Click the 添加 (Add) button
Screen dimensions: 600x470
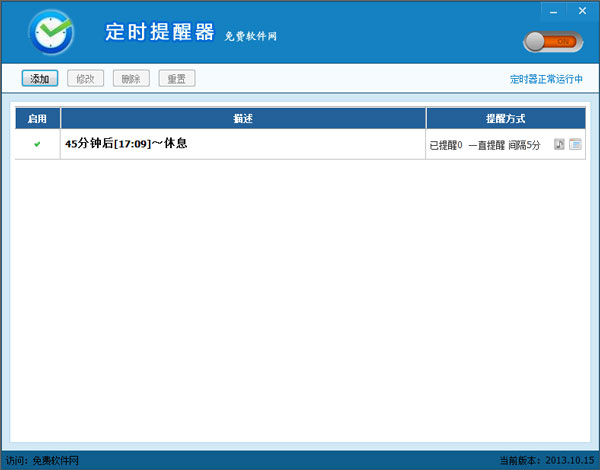[x=40, y=79]
